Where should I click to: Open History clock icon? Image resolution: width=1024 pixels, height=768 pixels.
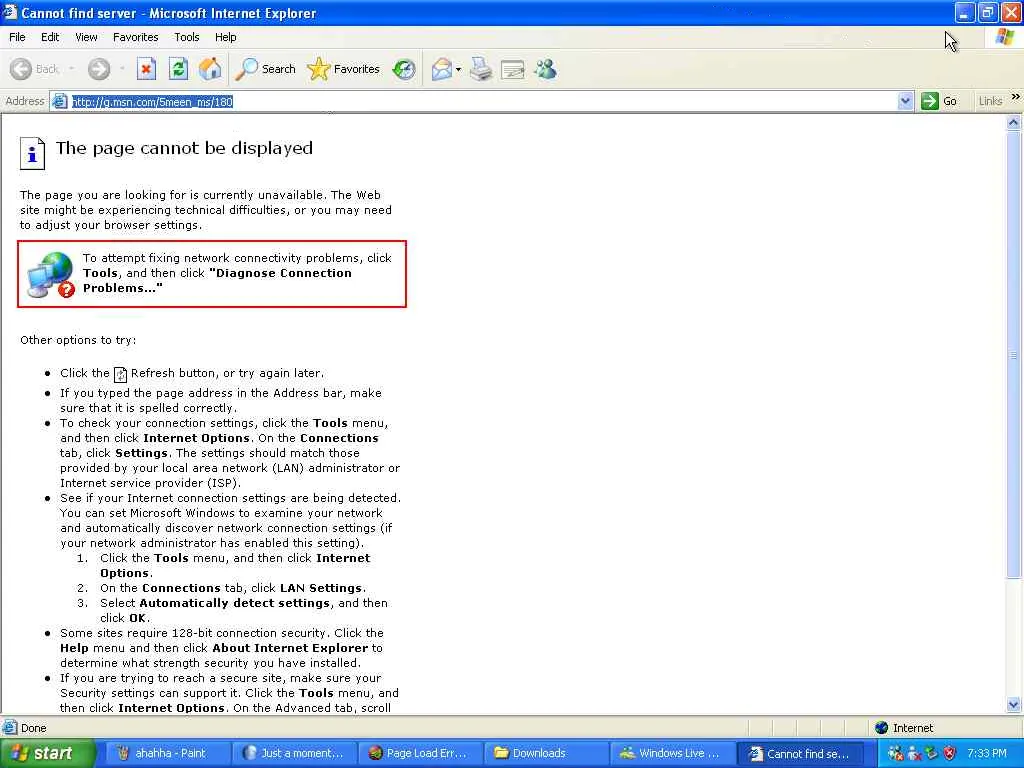point(404,69)
